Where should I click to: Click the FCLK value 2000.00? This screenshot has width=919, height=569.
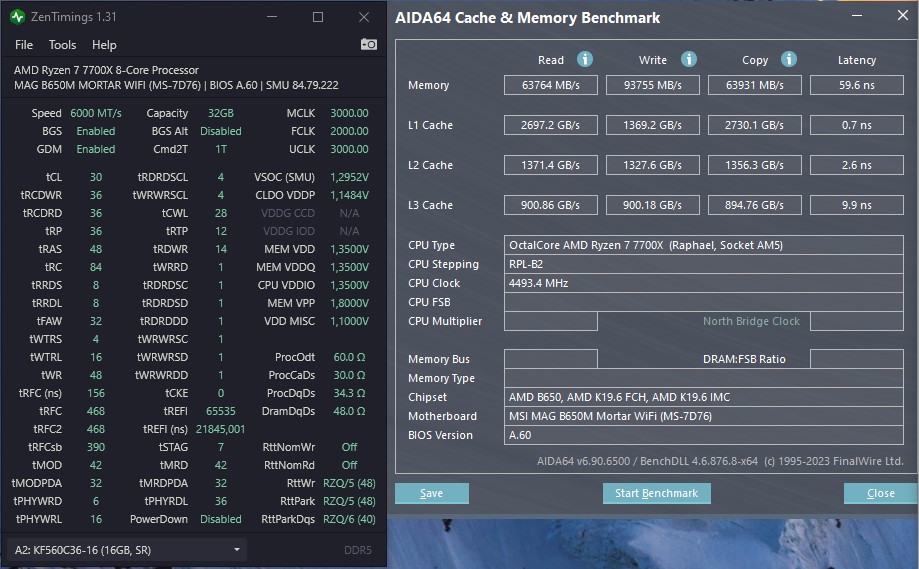click(349, 131)
